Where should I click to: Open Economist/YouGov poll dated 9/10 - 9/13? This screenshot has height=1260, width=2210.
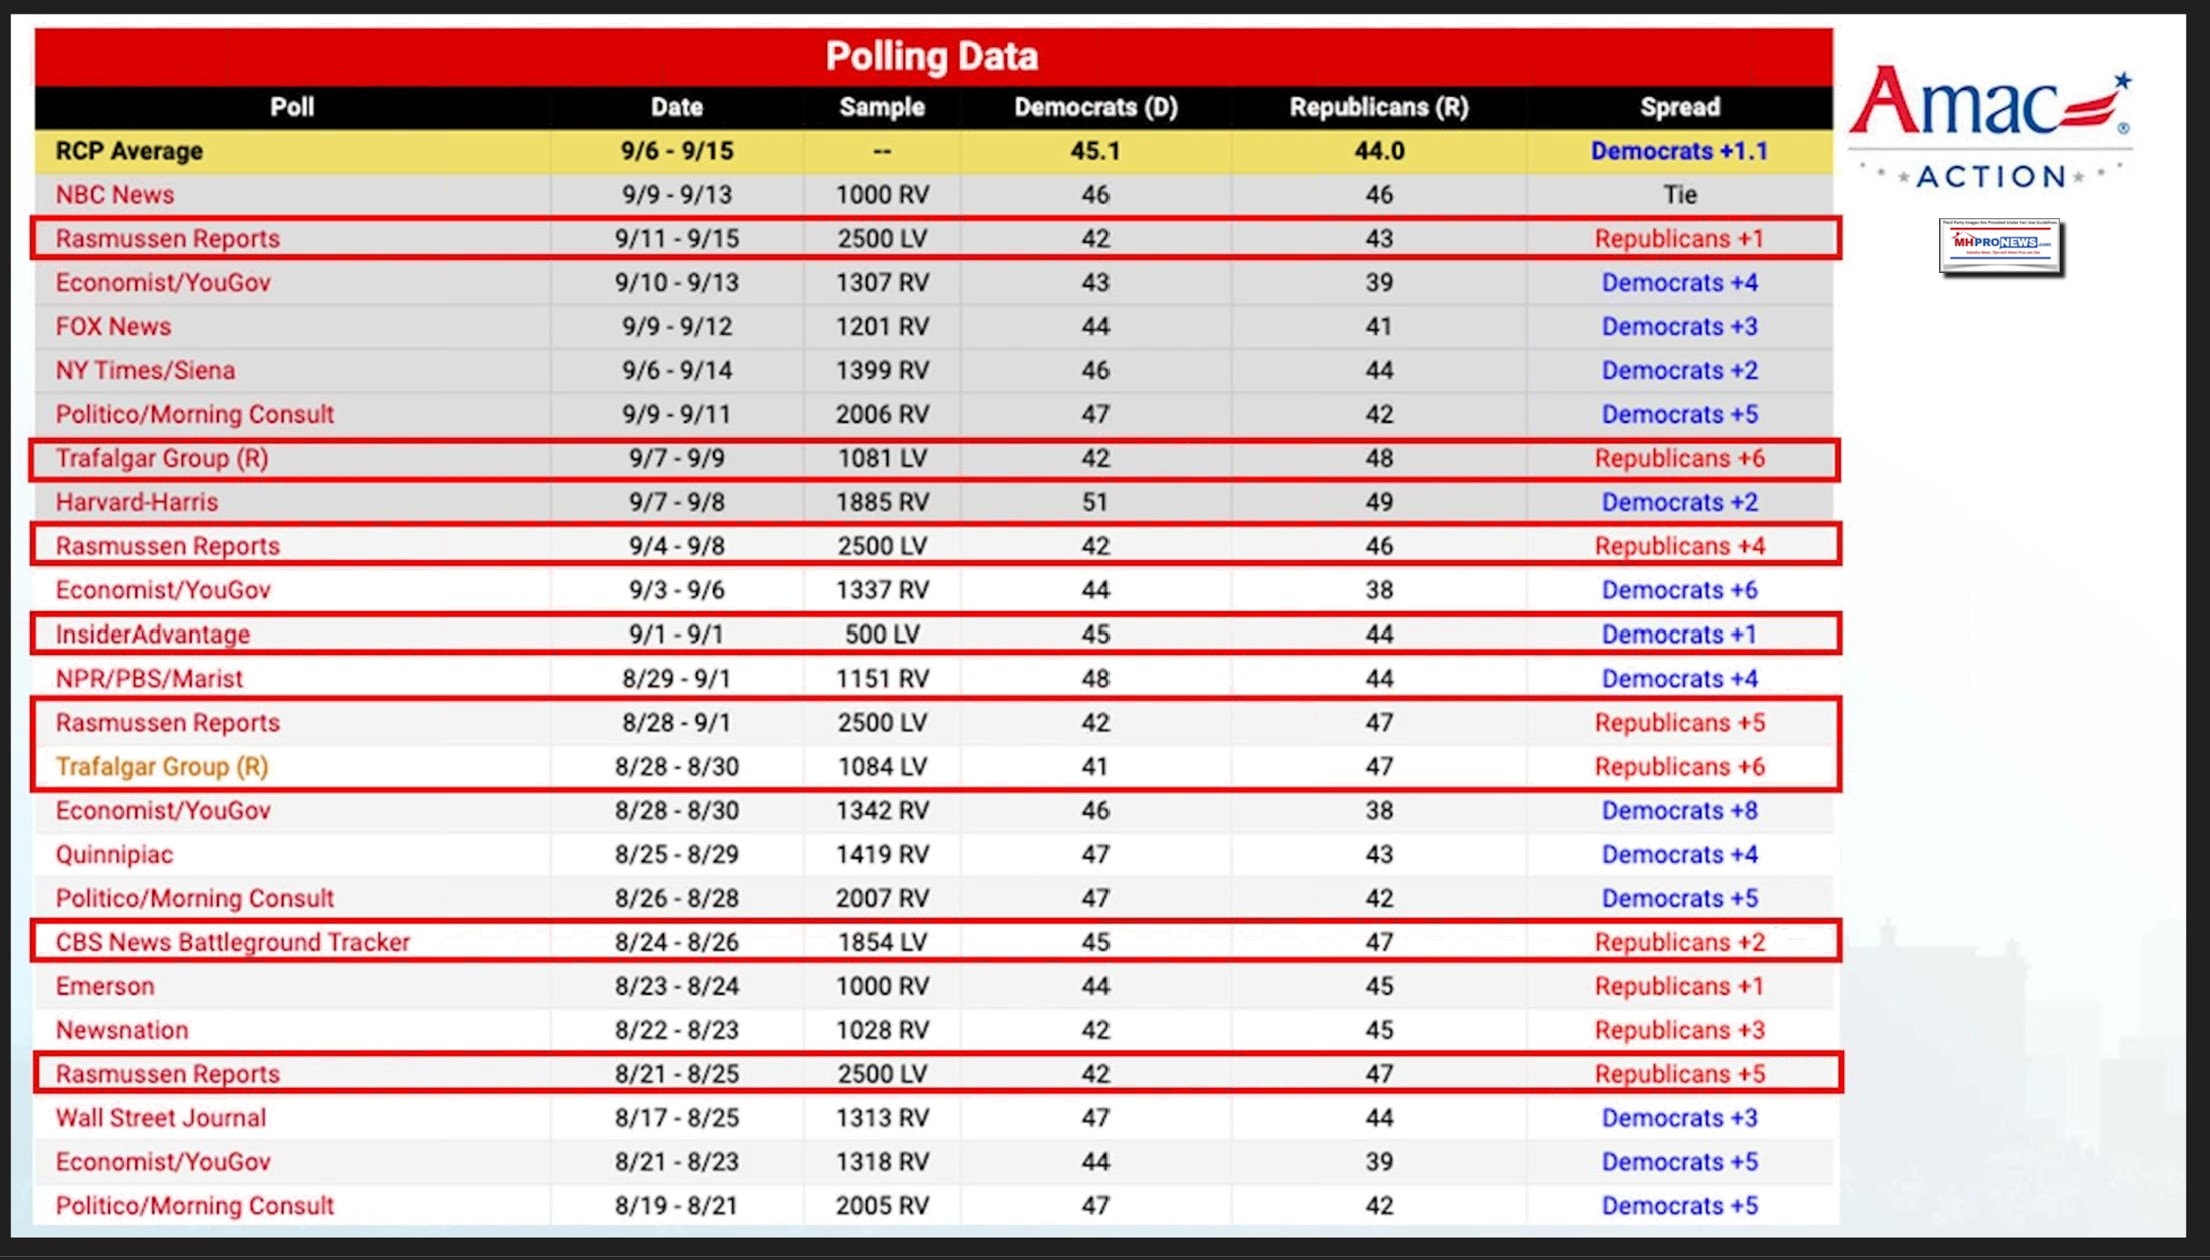[163, 283]
